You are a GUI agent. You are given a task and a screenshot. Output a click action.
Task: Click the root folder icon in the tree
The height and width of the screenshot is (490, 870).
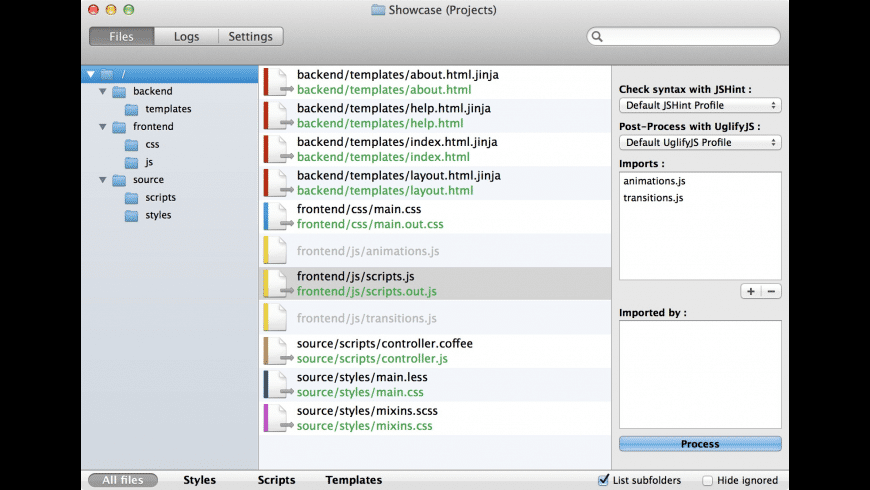107,74
